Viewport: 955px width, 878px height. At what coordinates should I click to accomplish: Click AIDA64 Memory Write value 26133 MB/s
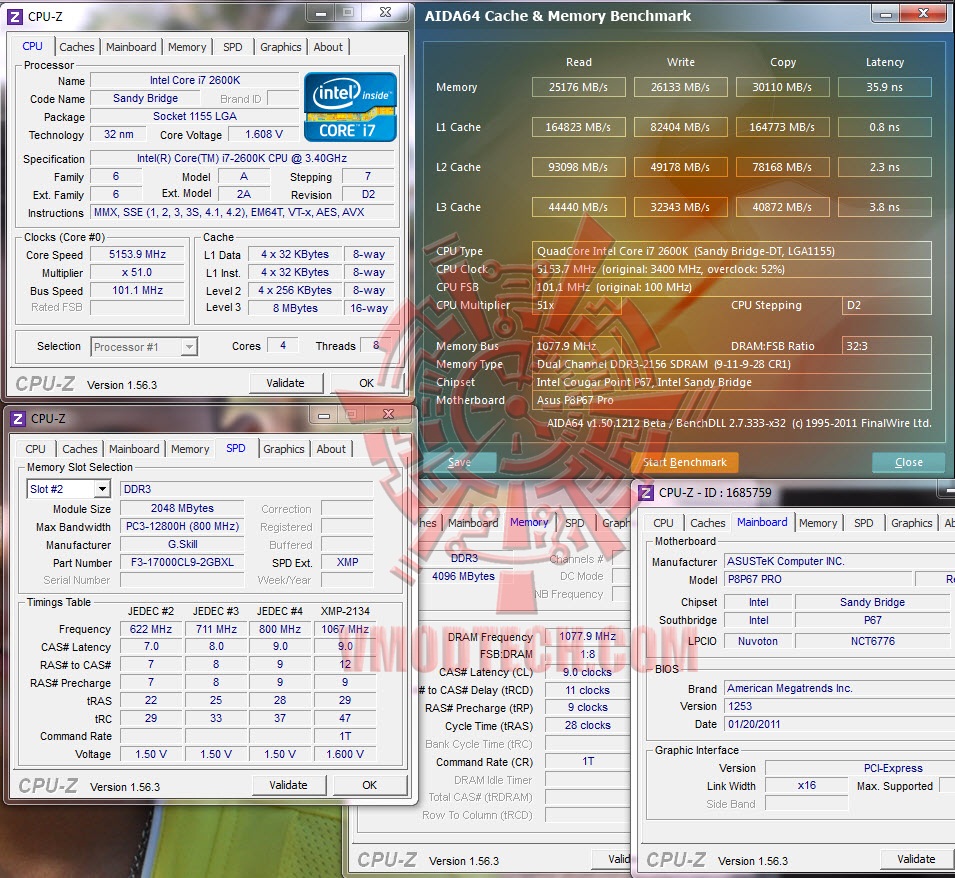680,87
